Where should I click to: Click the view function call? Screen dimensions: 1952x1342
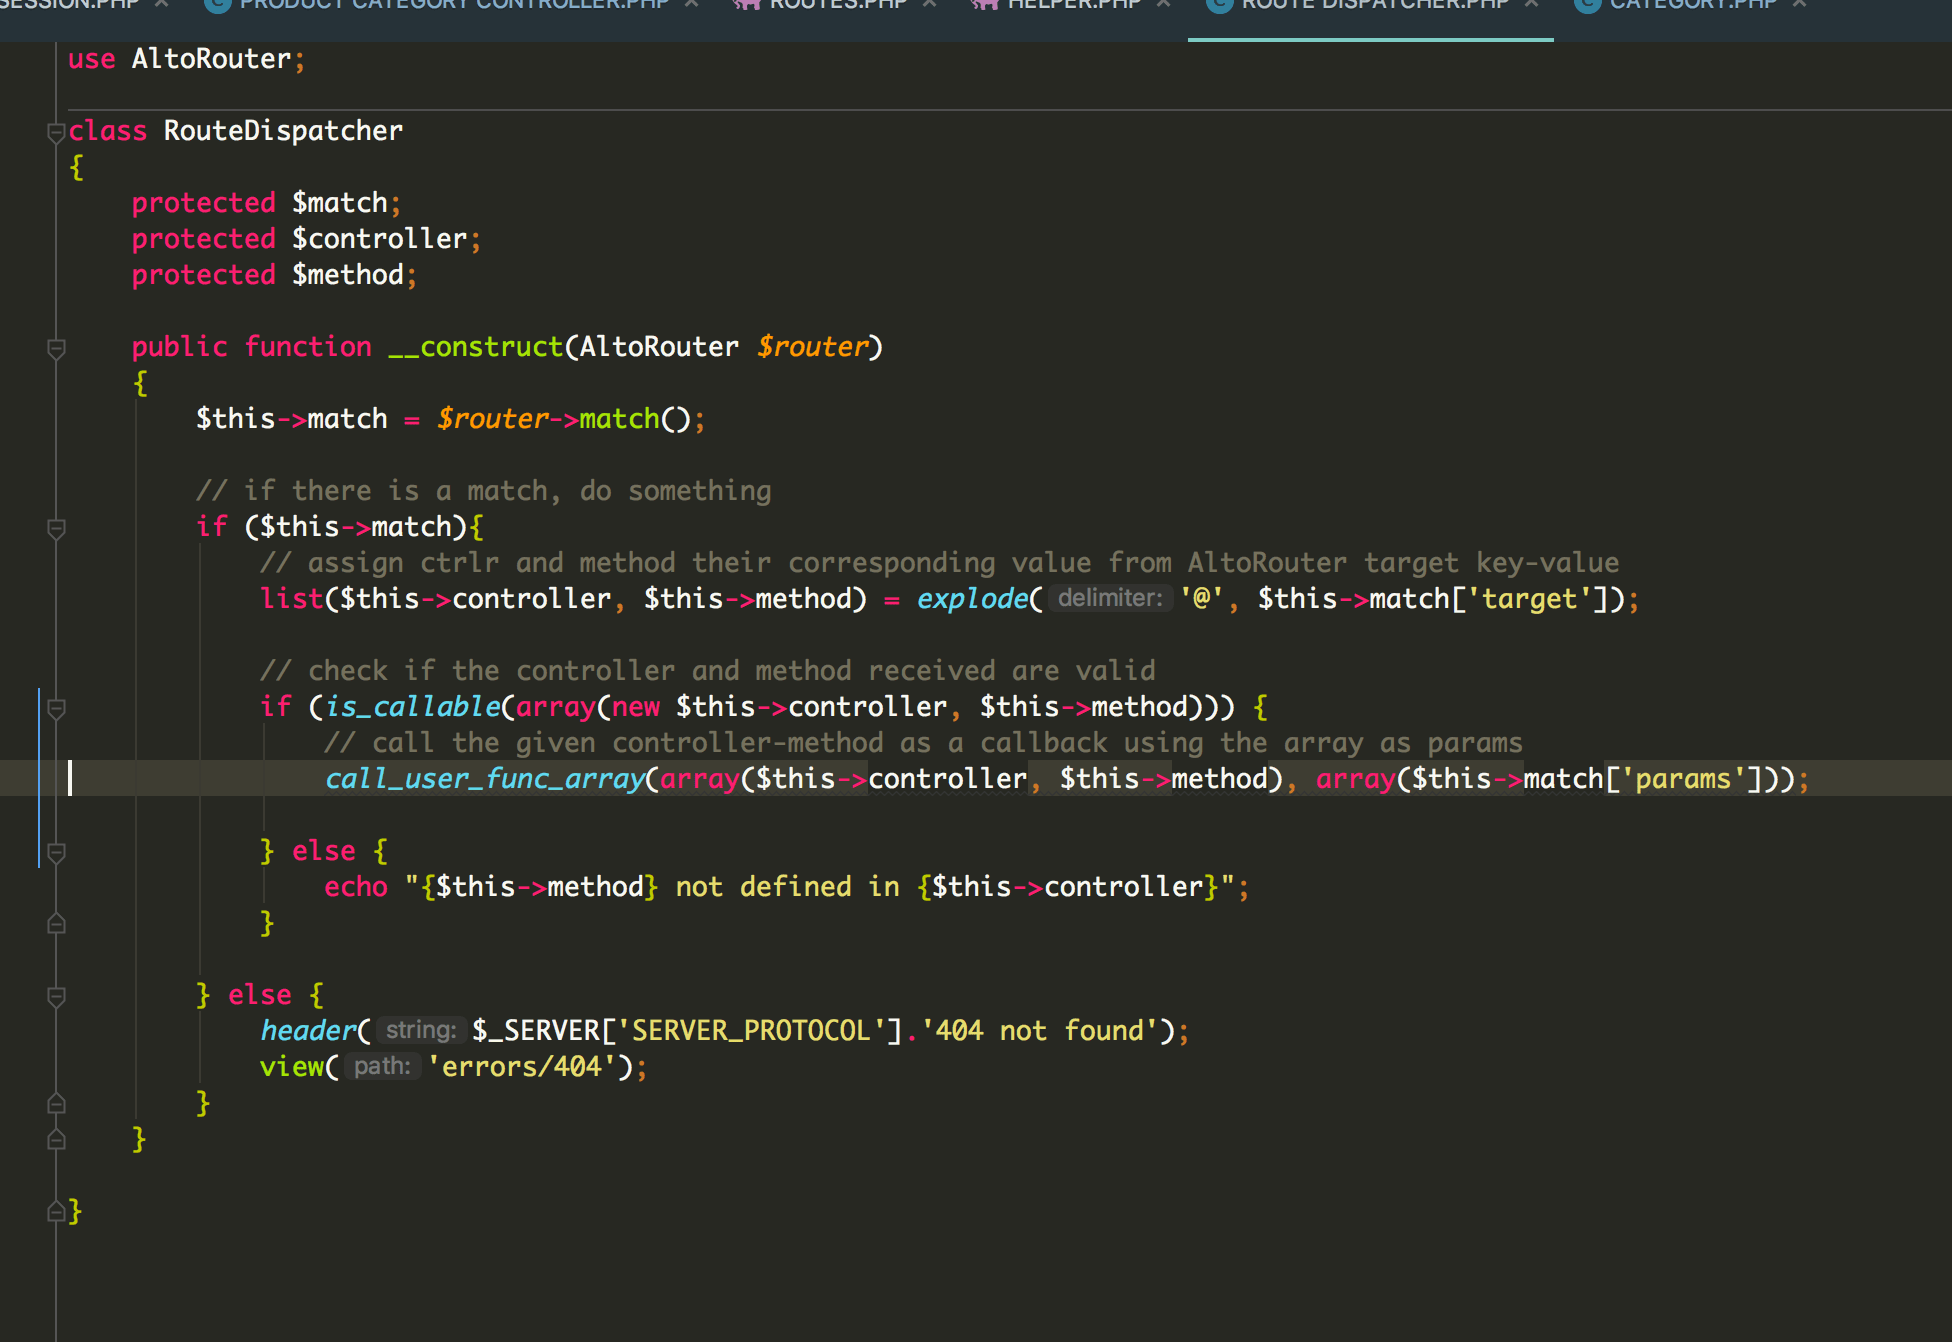click(292, 1067)
